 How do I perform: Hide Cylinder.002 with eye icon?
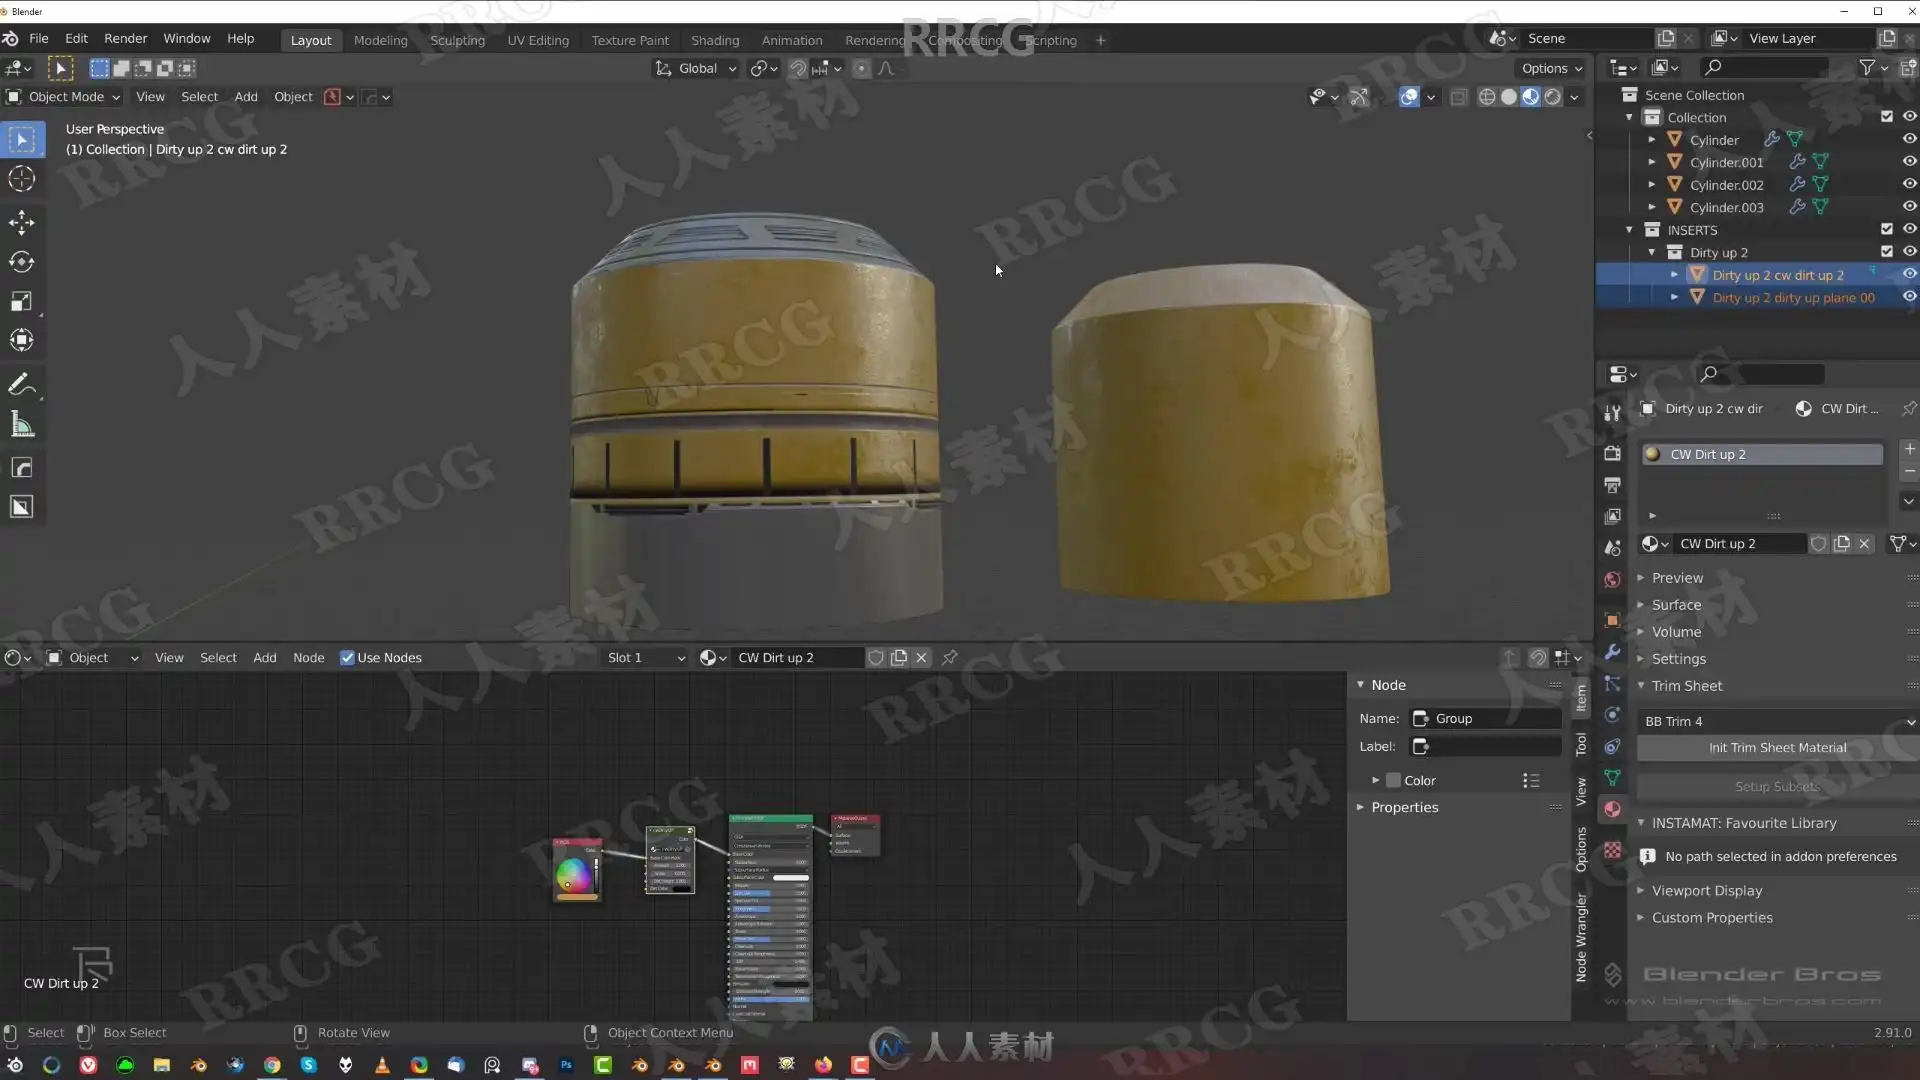pos(1908,184)
